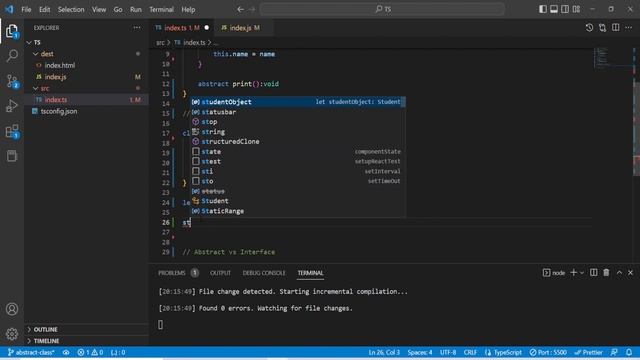This screenshot has height=360, width=640.
Task: Click the open changes icon in editor toolbar
Action: [602, 28]
